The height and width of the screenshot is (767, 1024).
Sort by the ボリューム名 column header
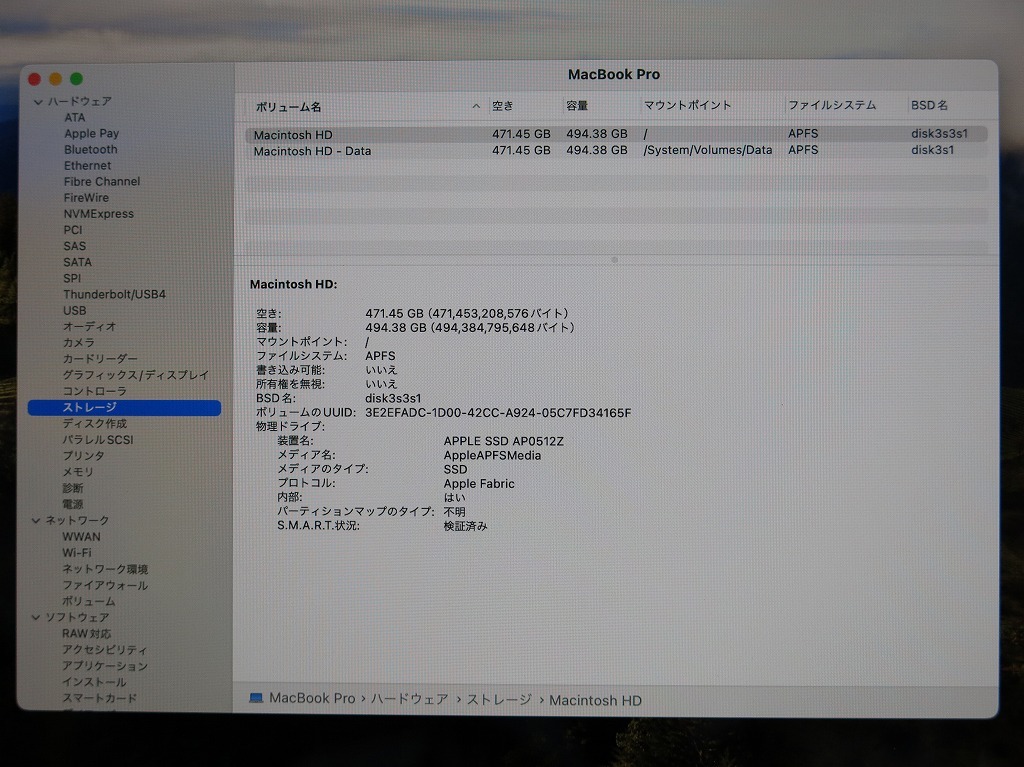coord(288,106)
